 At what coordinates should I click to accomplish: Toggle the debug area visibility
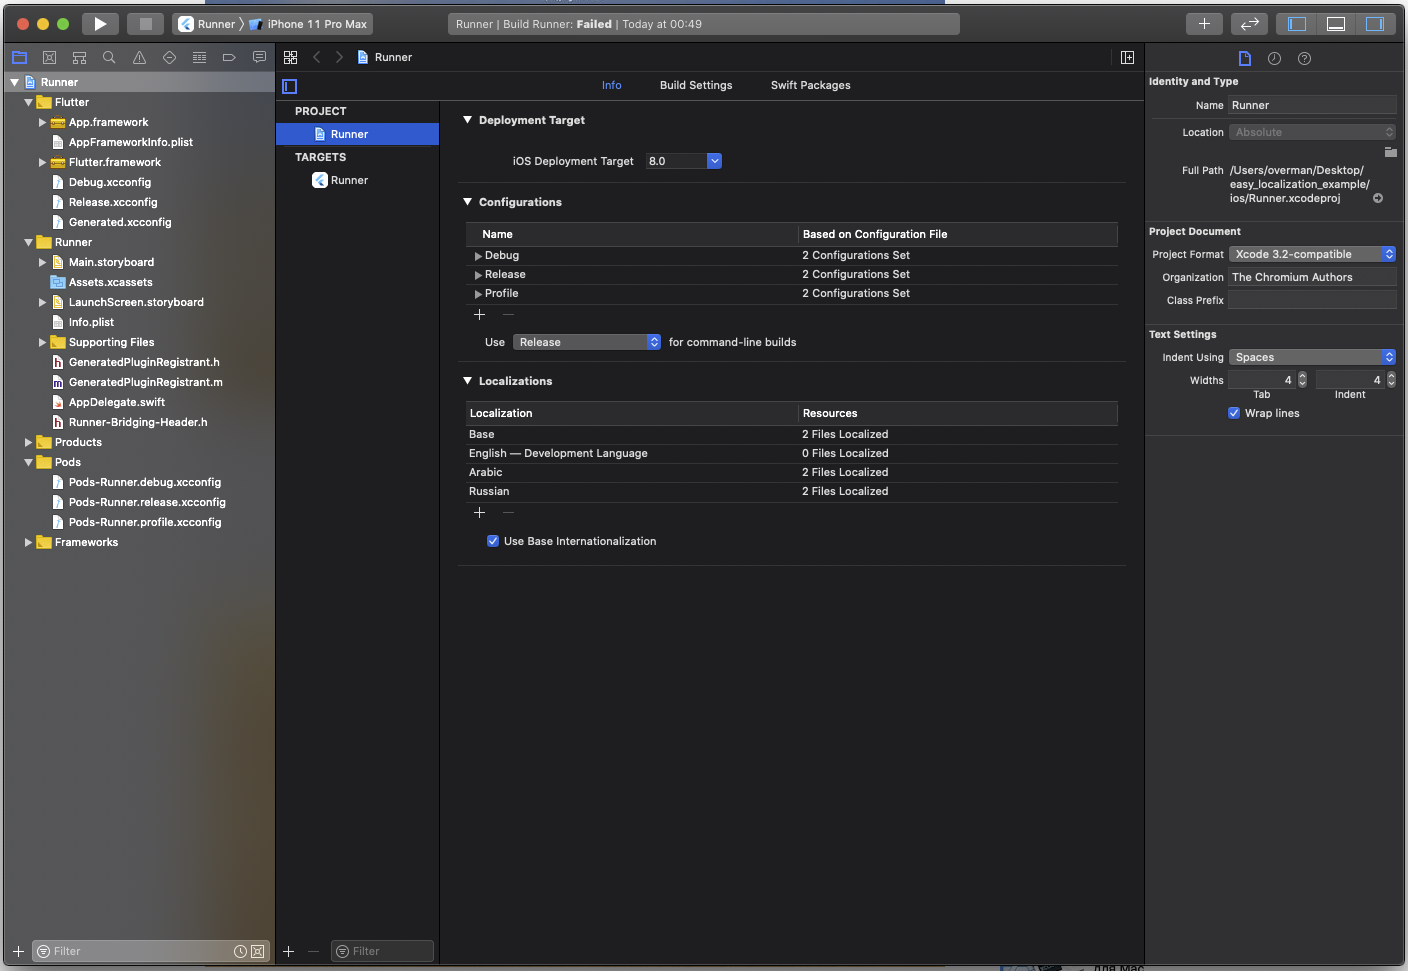click(1337, 23)
